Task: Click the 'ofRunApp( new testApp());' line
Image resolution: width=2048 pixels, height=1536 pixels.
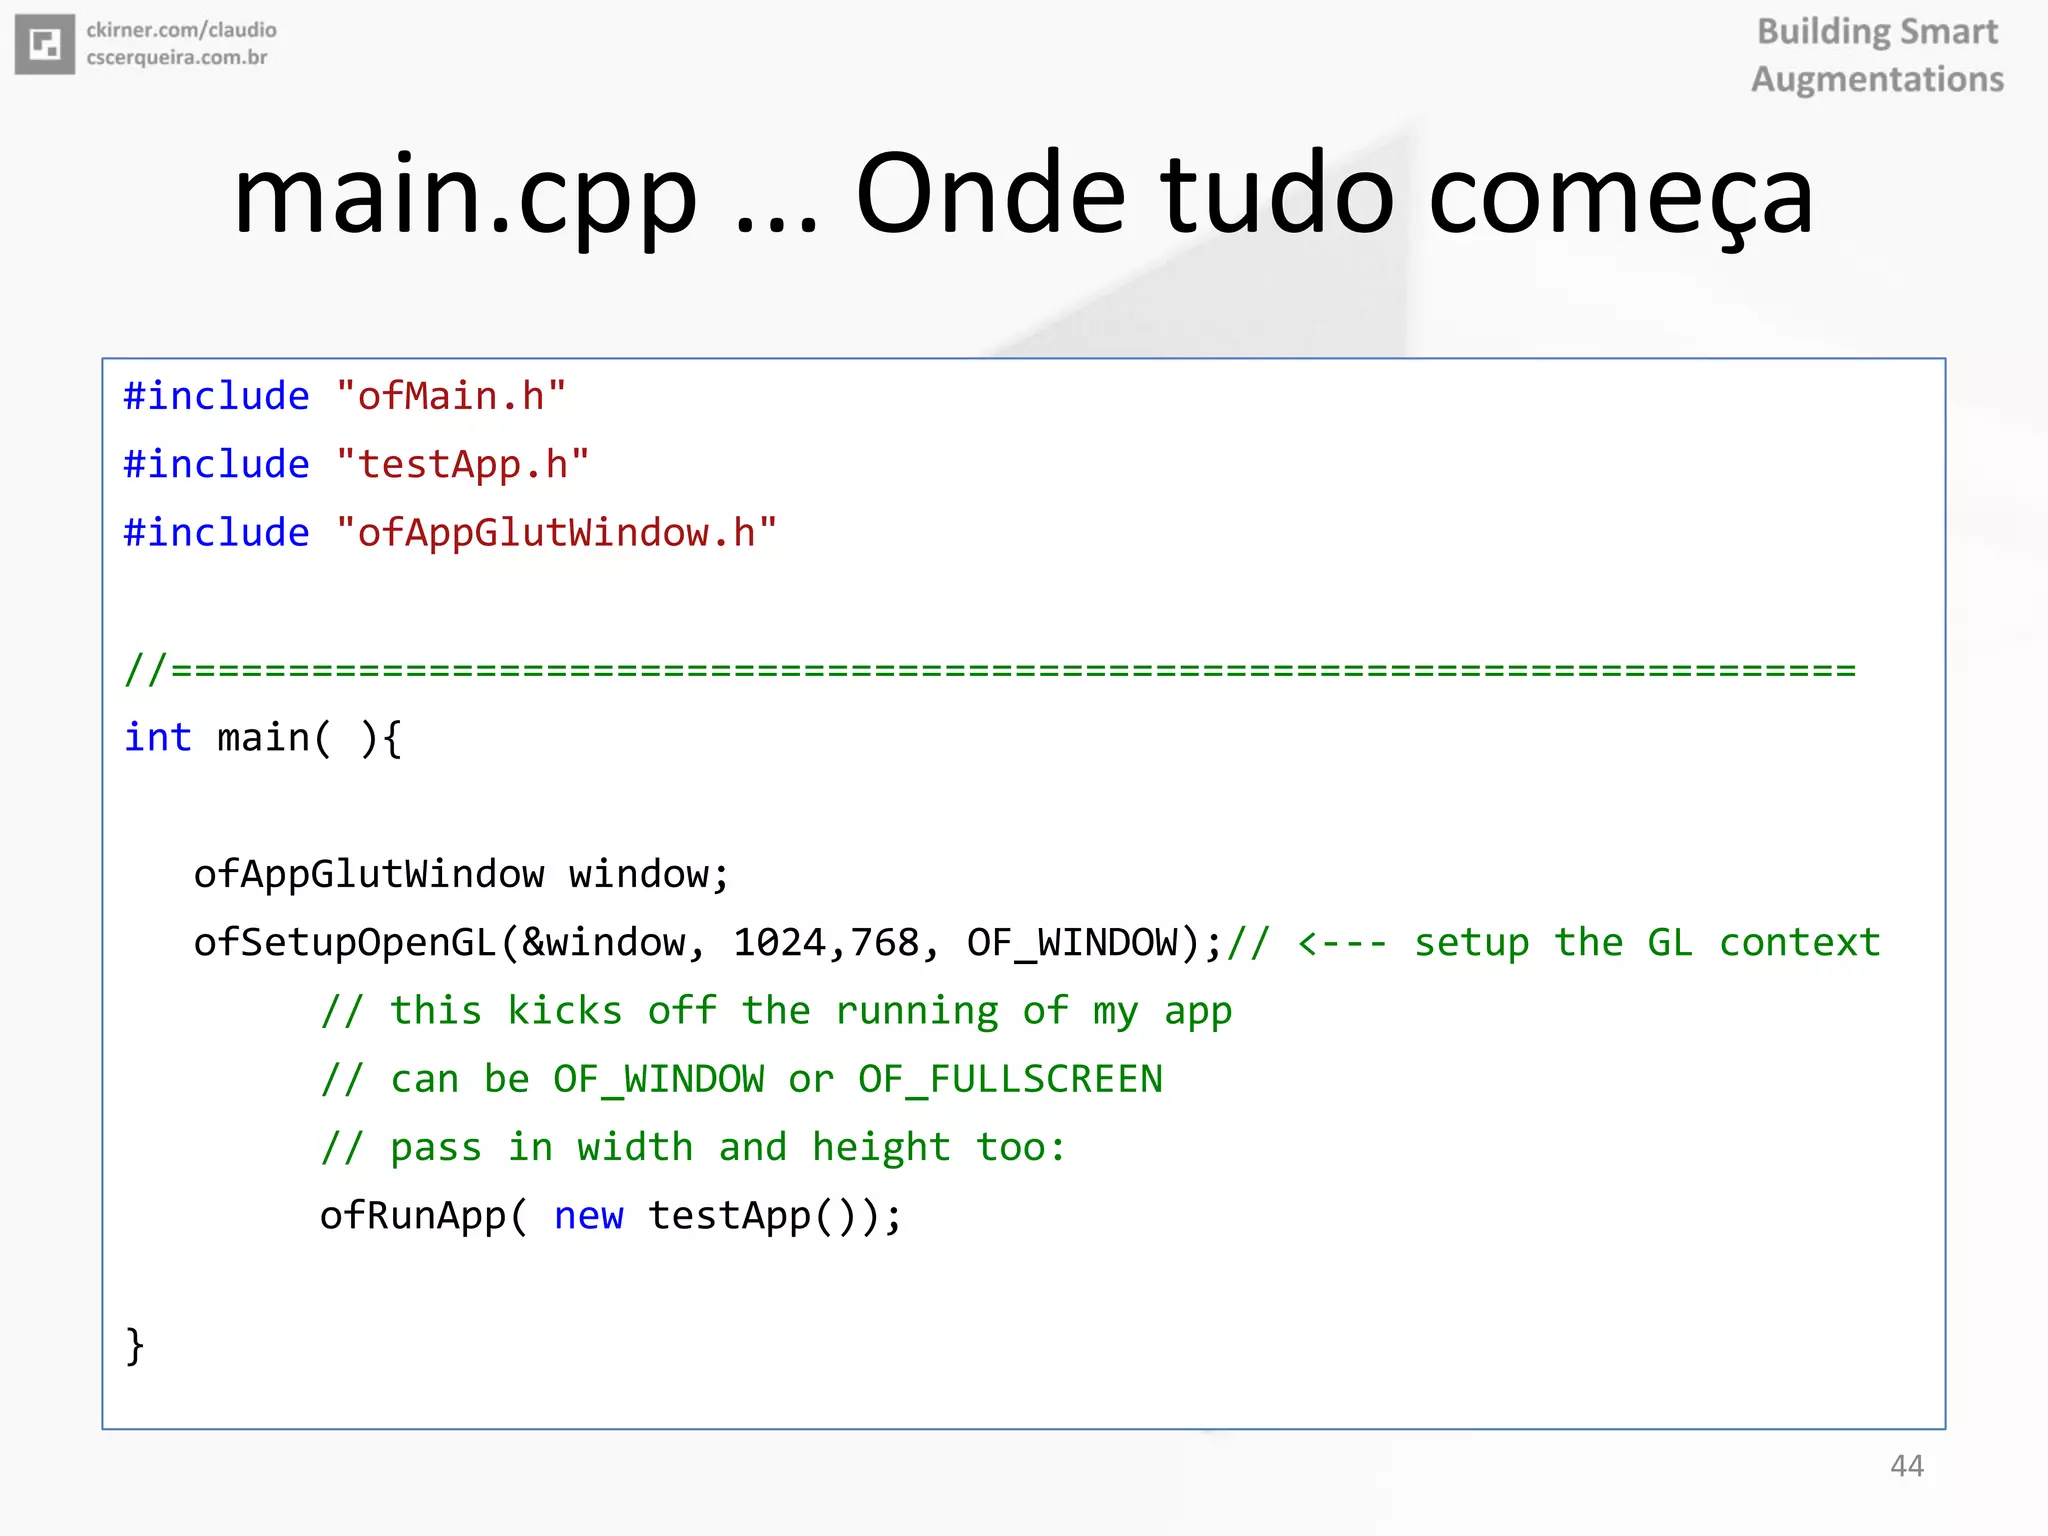Action: tap(611, 1216)
